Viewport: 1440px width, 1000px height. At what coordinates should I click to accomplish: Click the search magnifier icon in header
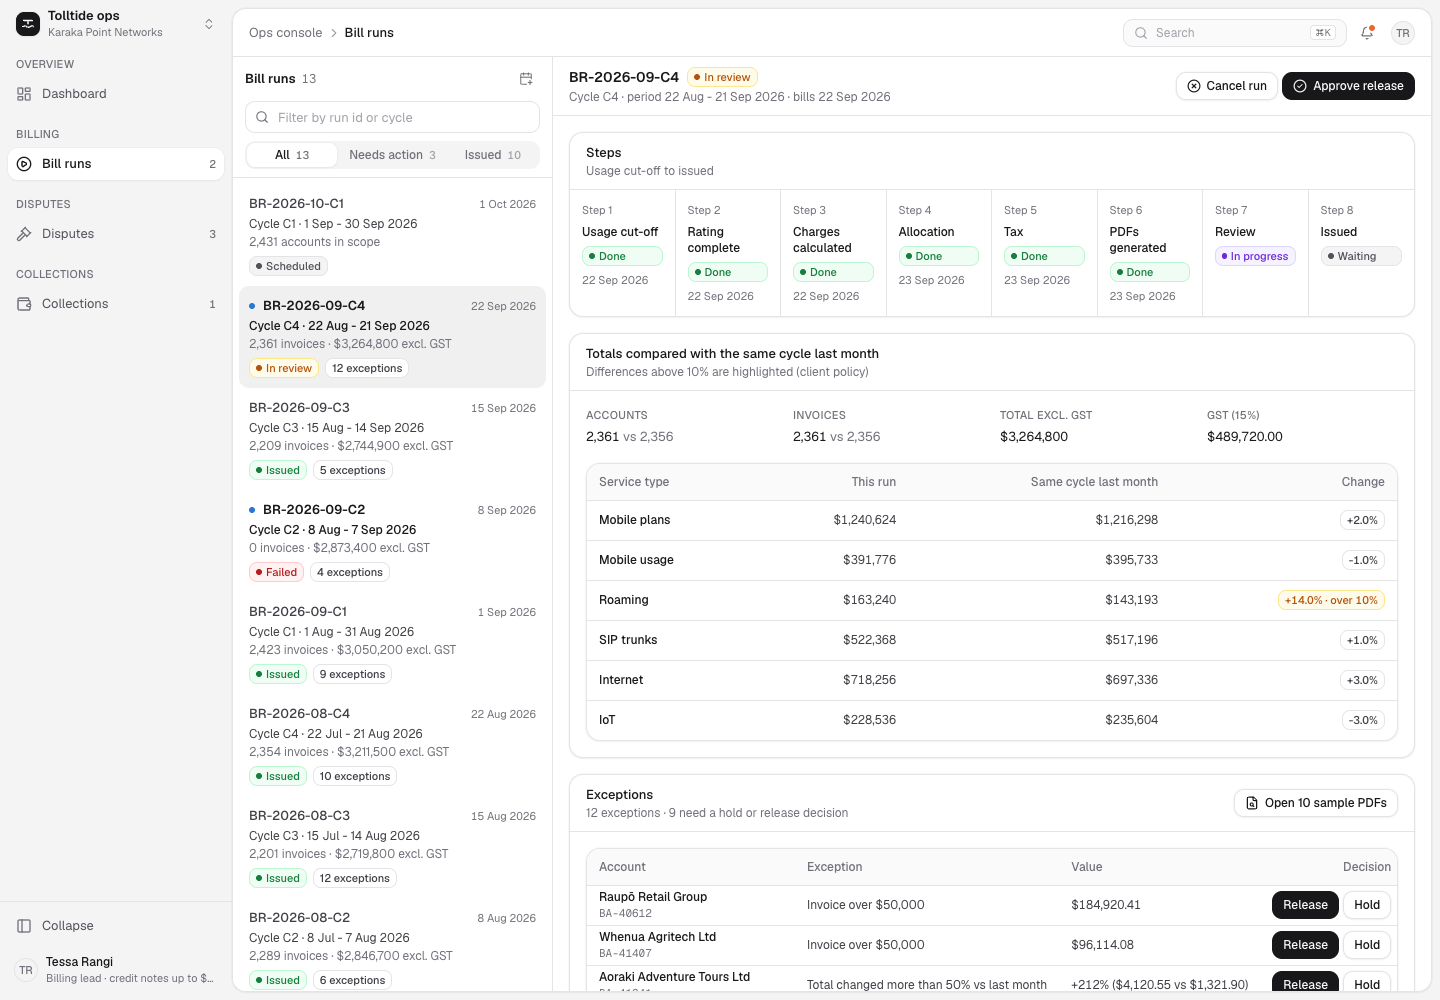pos(1141,33)
